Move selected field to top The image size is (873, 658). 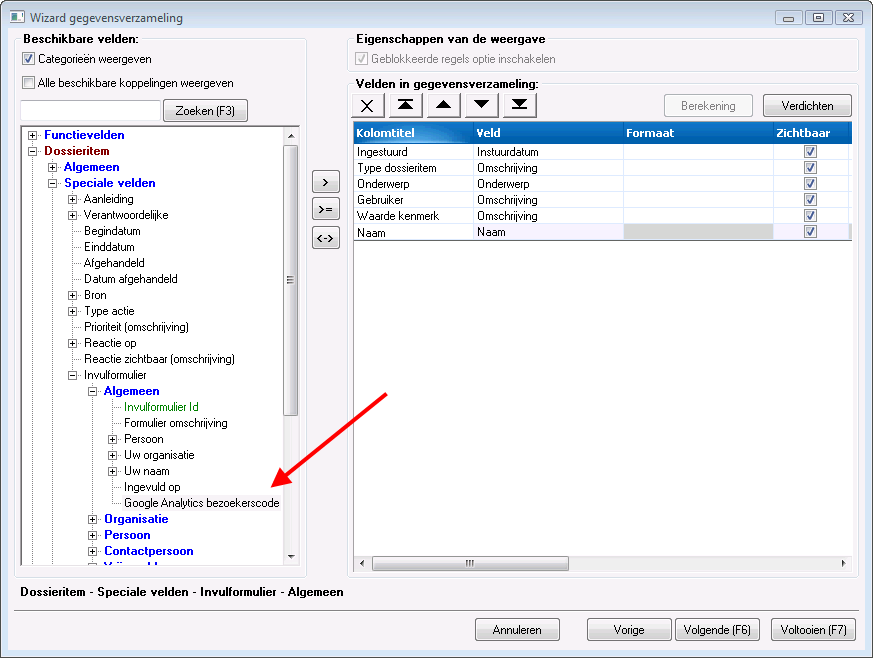coord(405,106)
